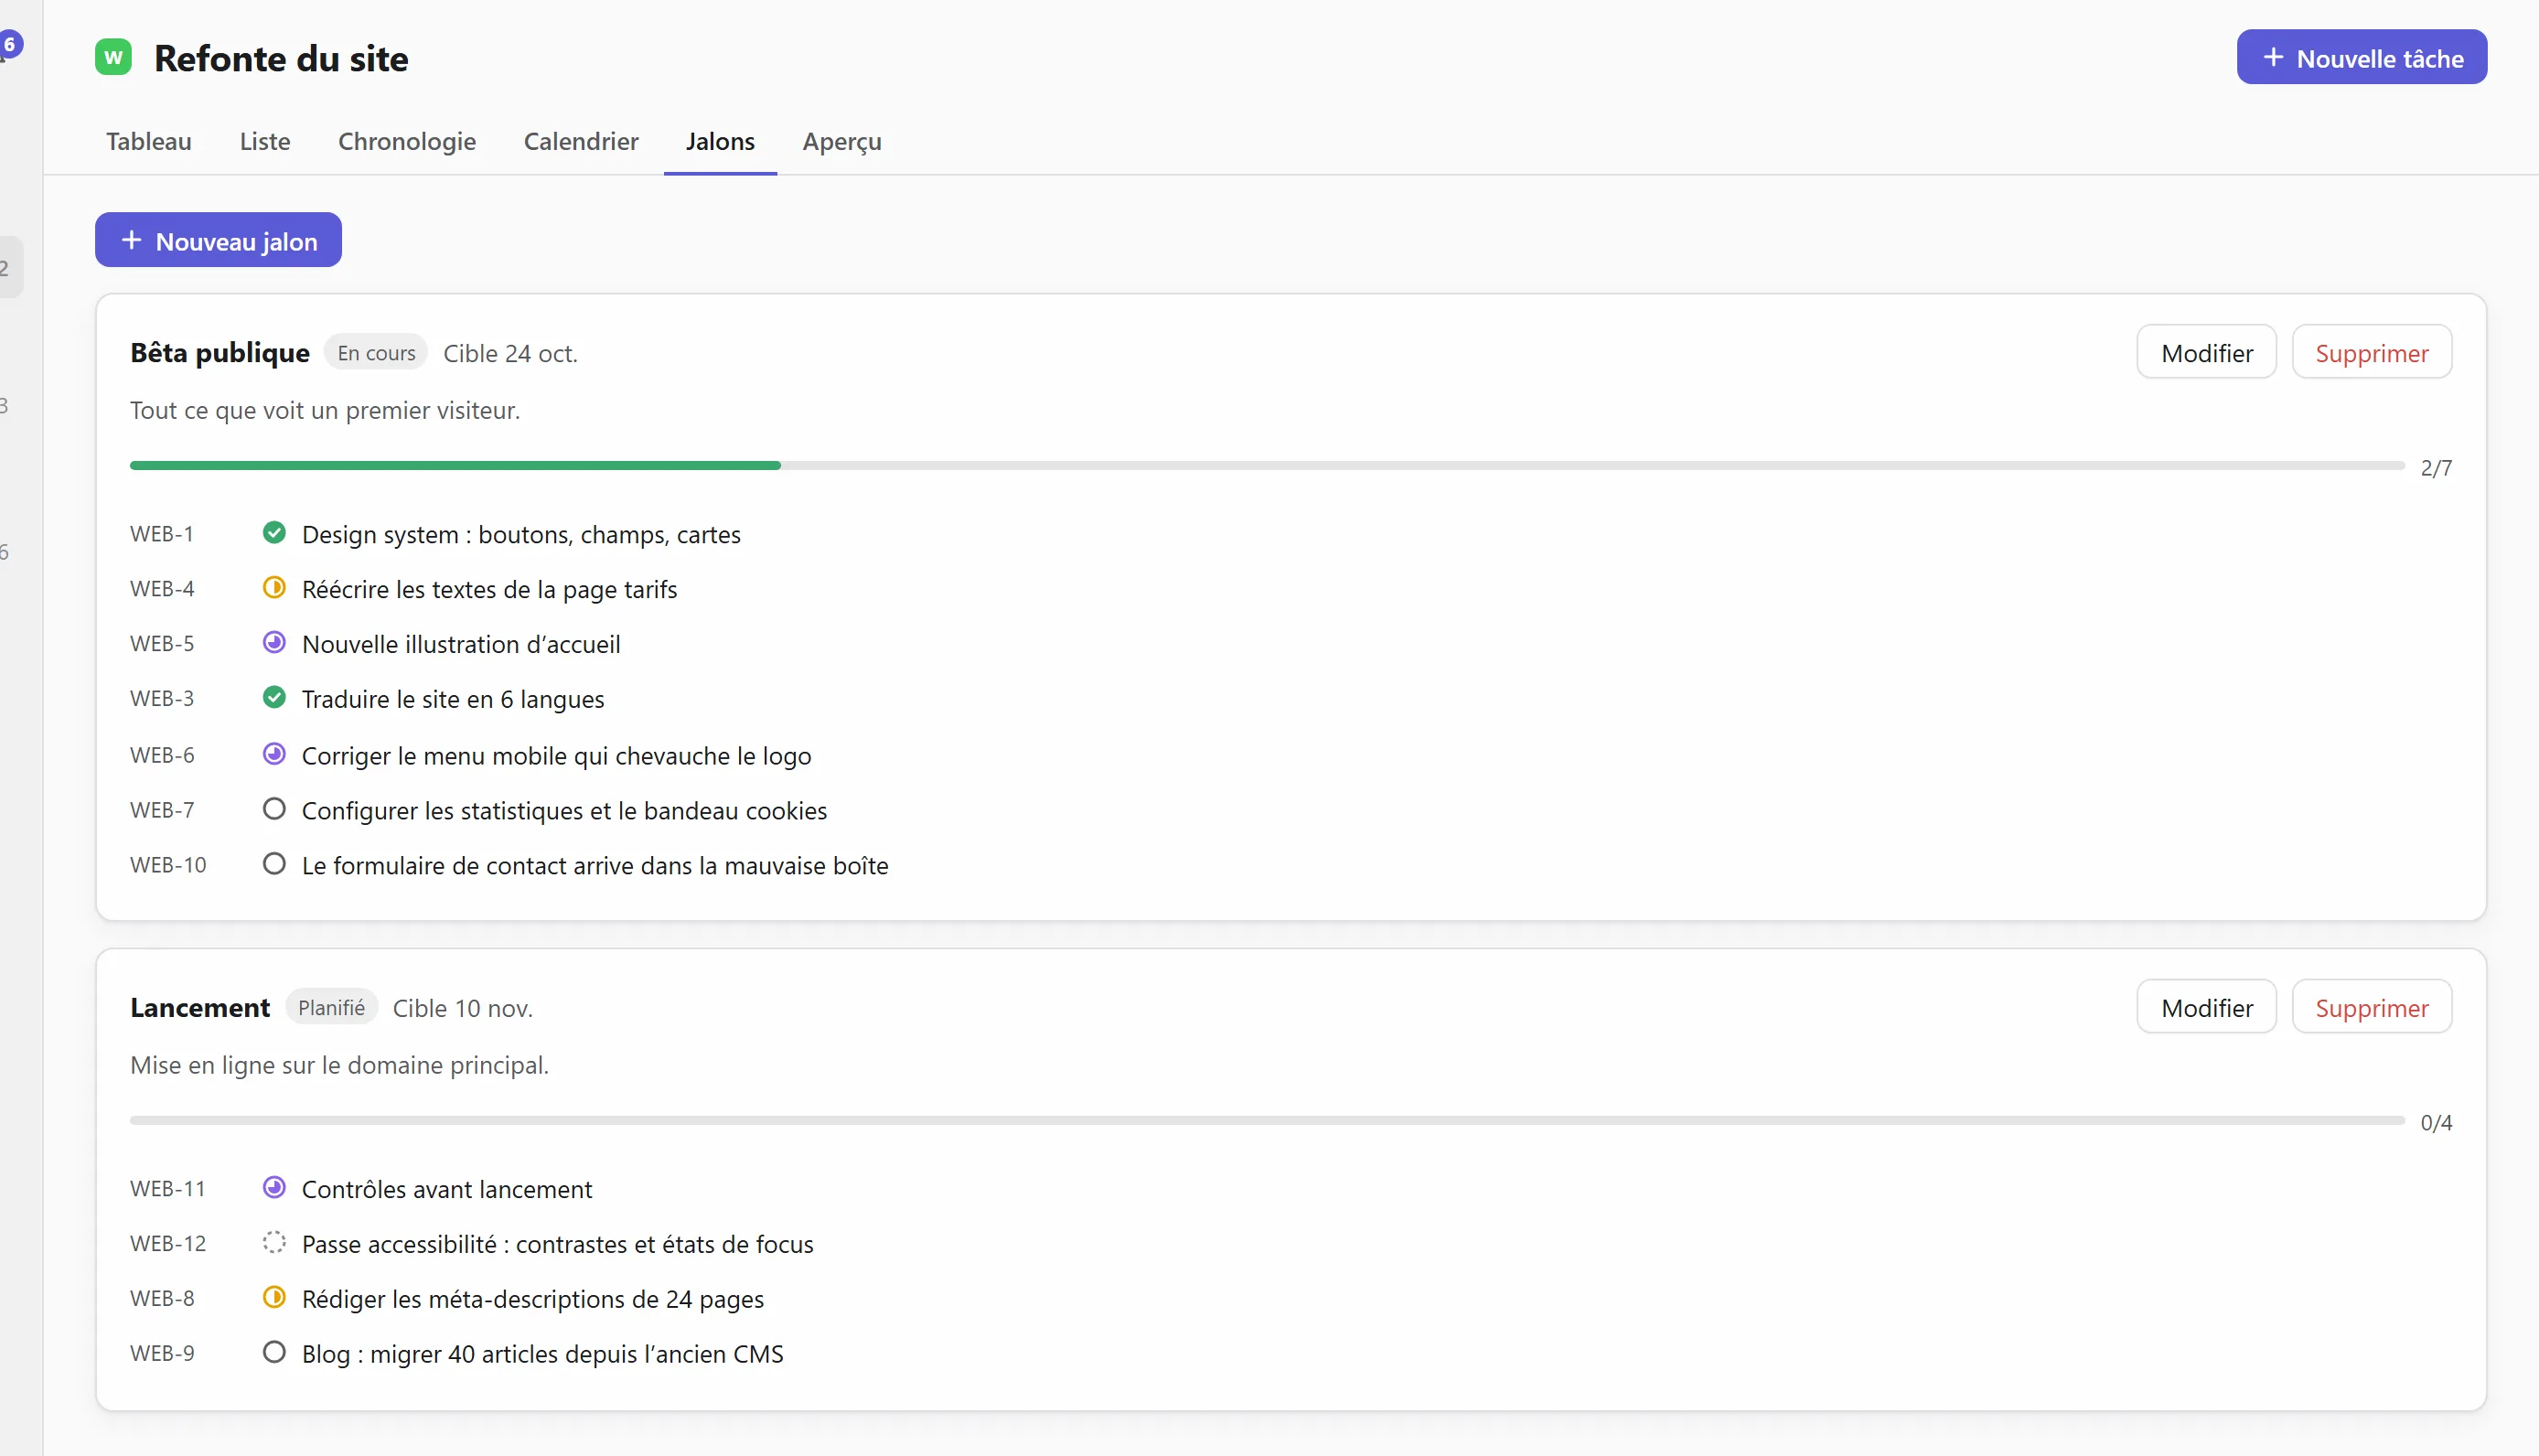Viewport: 2539px width, 1456px height.
Task: Click the done status icon for WEB-1
Action: click(274, 533)
